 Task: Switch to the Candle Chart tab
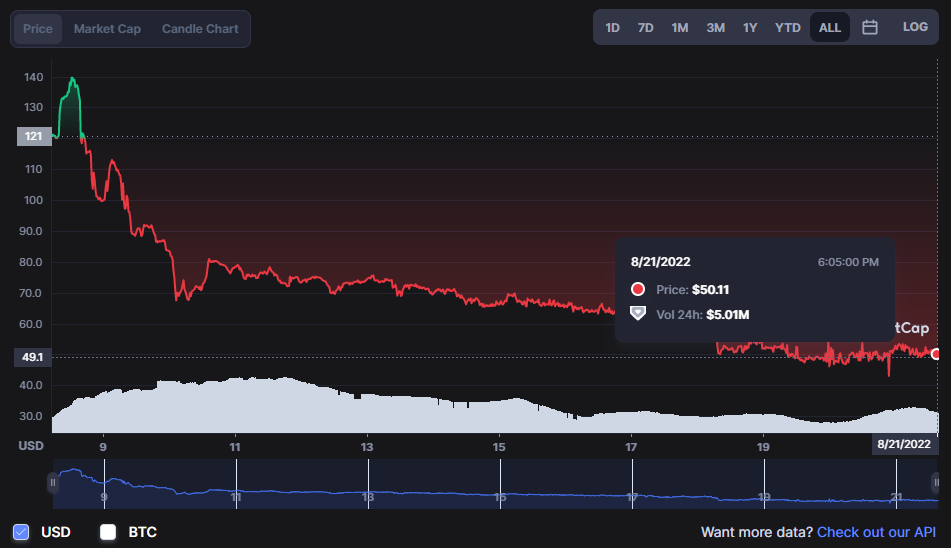[x=200, y=29]
